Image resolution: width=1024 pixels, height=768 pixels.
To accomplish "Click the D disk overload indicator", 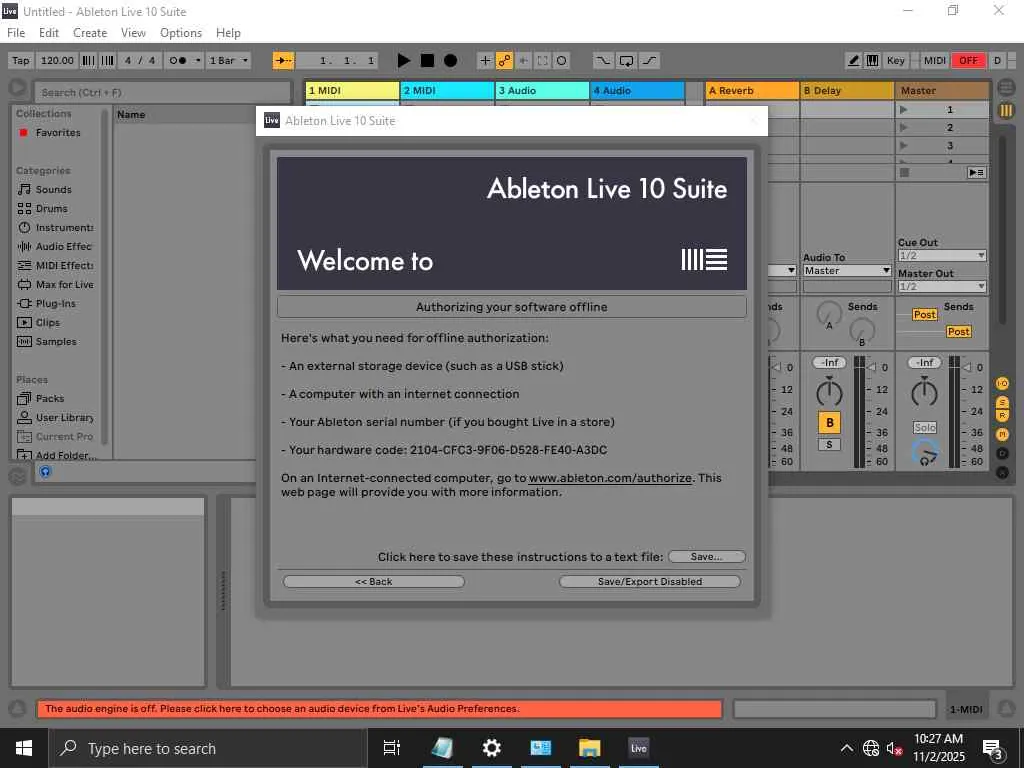I will click(x=997, y=61).
